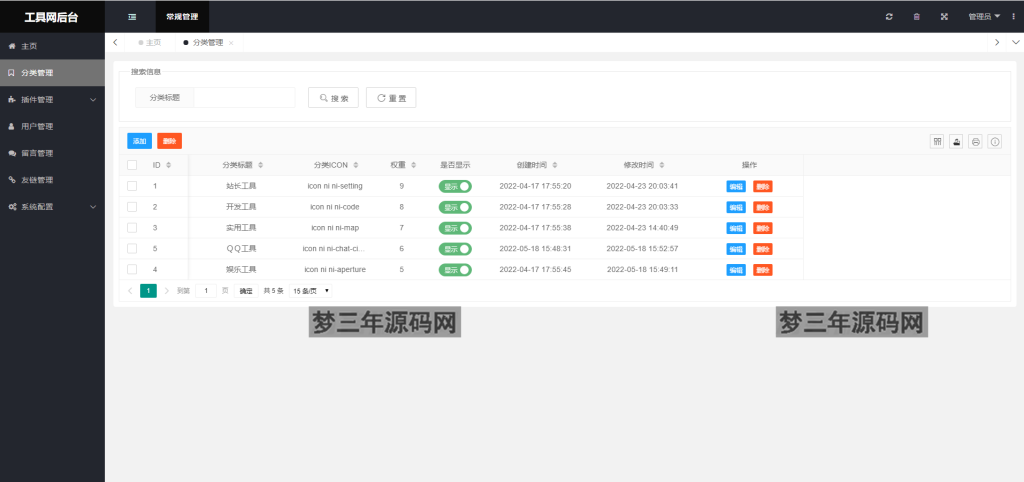
Task: Click the 分类标题 search input field
Action: 245,98
